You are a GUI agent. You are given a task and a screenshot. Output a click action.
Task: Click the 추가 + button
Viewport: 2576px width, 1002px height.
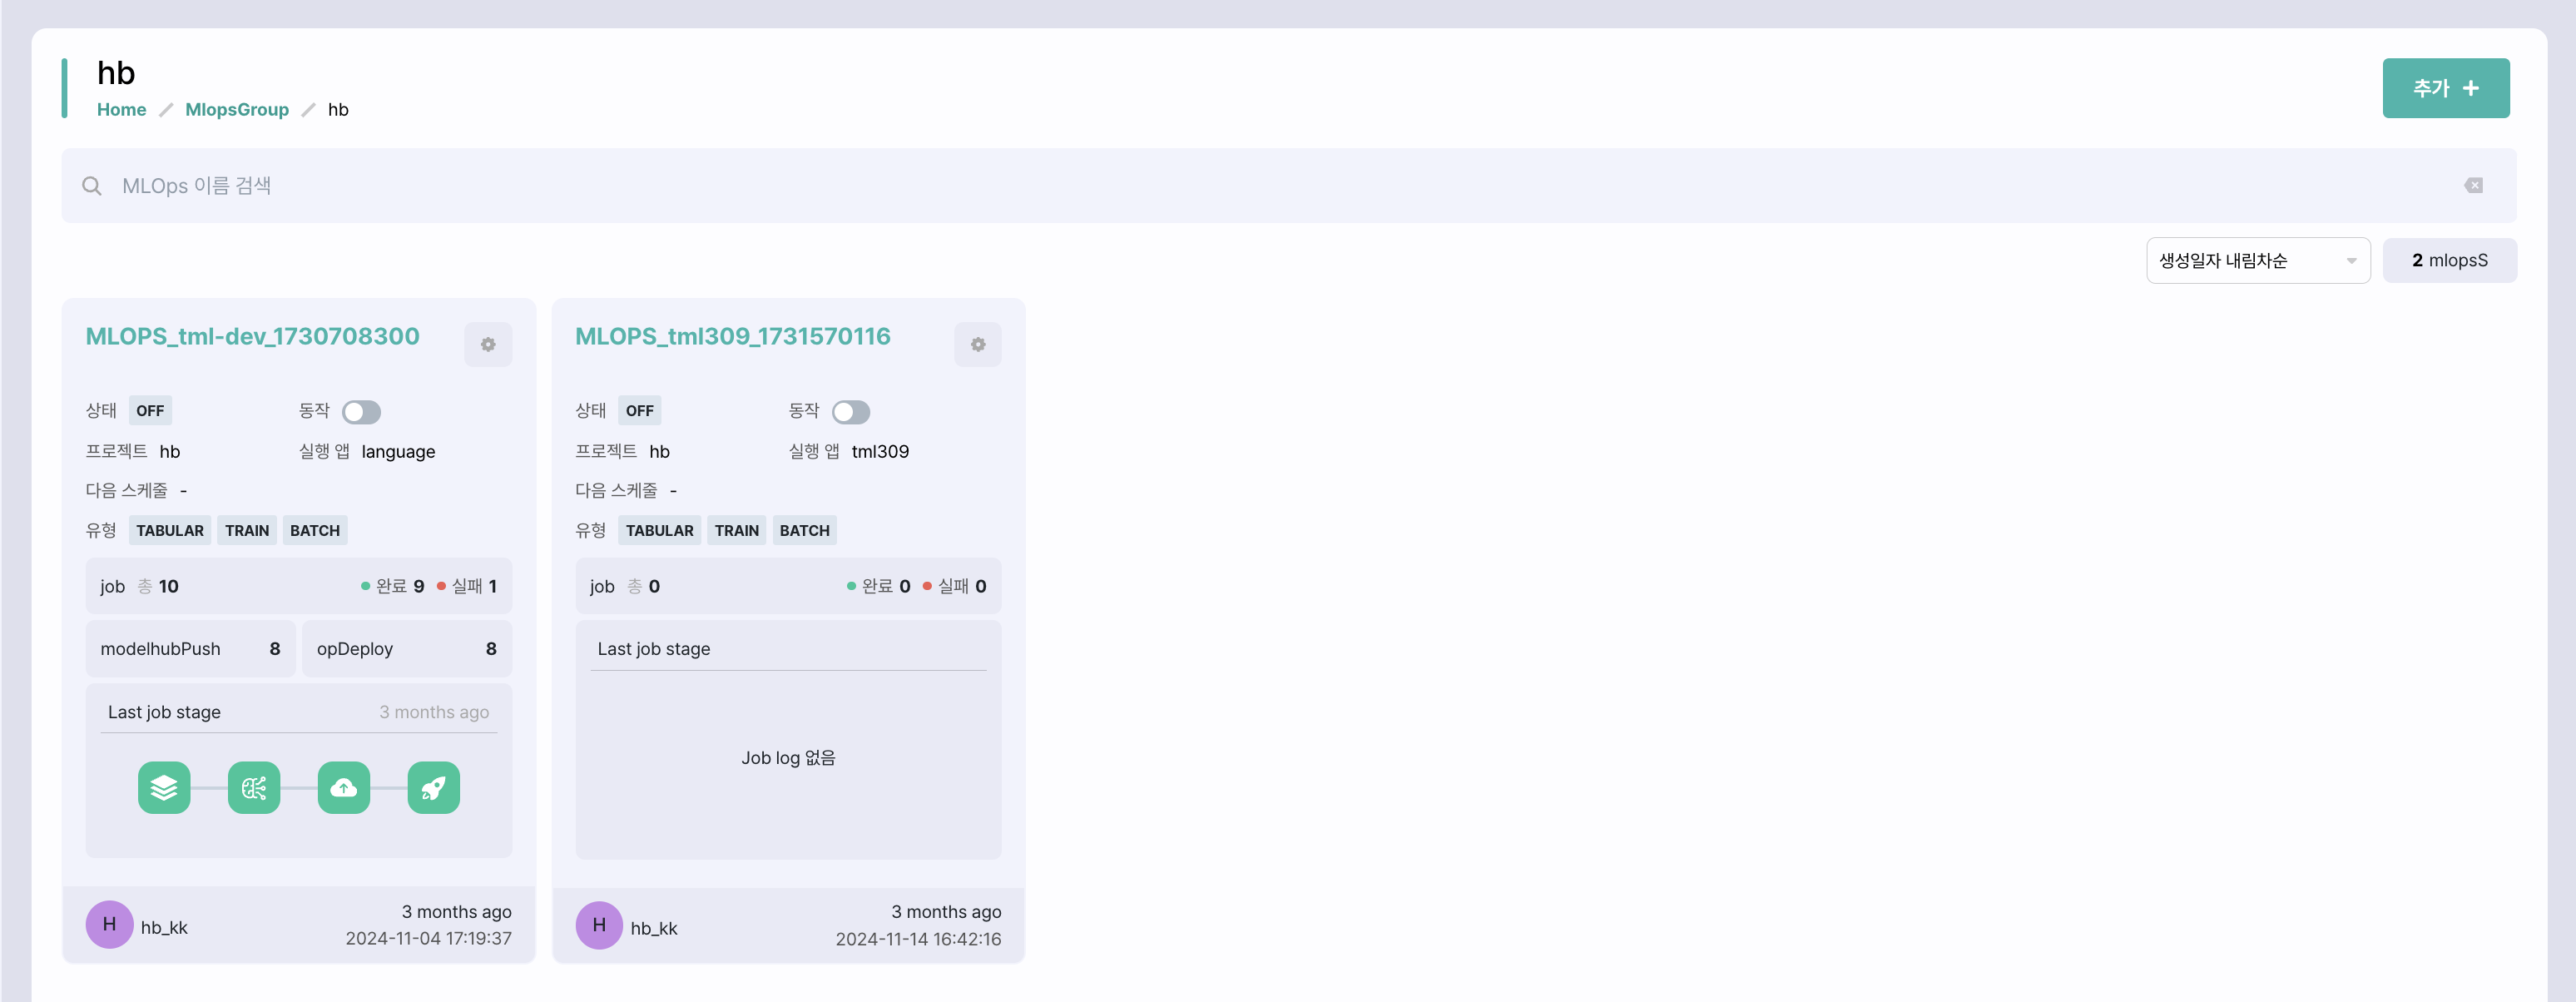pyautogui.click(x=2446, y=88)
